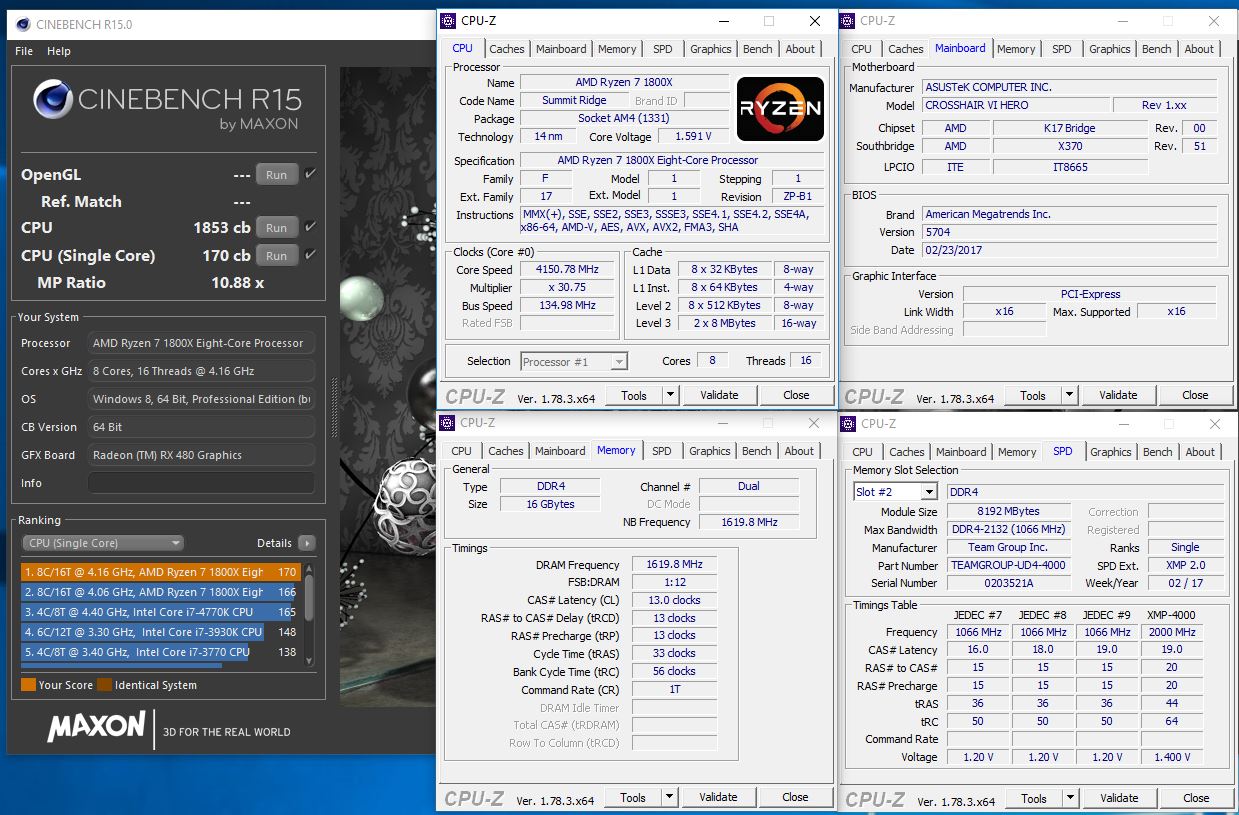Click the Tools button in the Memory tab window

[633, 797]
